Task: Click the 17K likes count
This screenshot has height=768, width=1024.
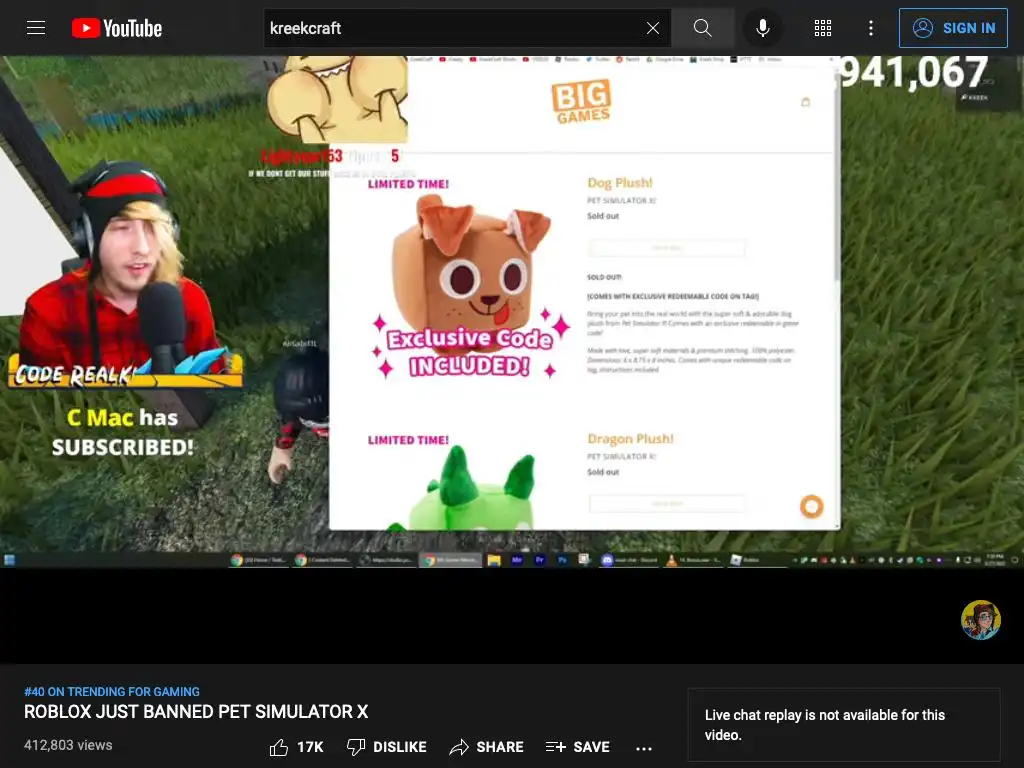Action: [x=310, y=747]
